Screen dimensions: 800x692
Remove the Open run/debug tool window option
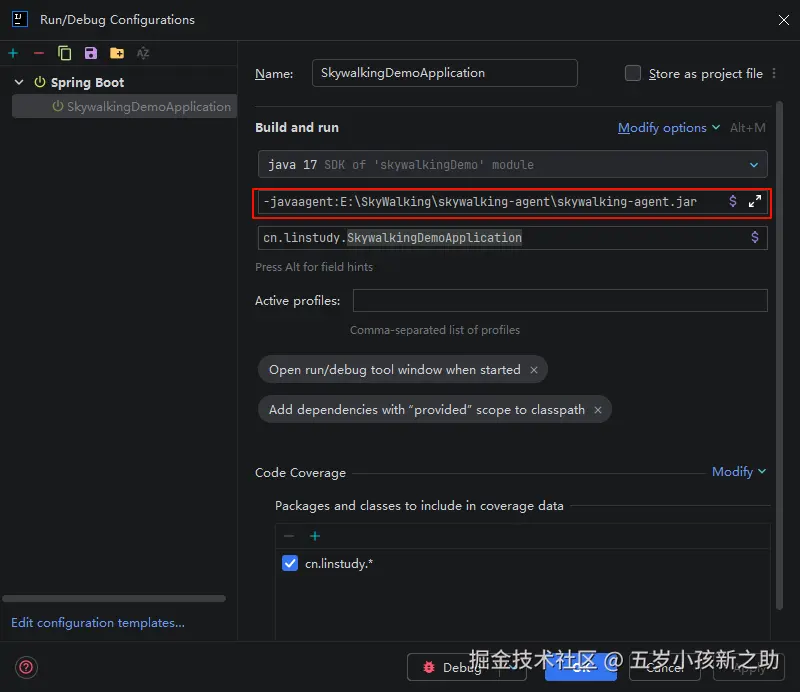click(534, 370)
